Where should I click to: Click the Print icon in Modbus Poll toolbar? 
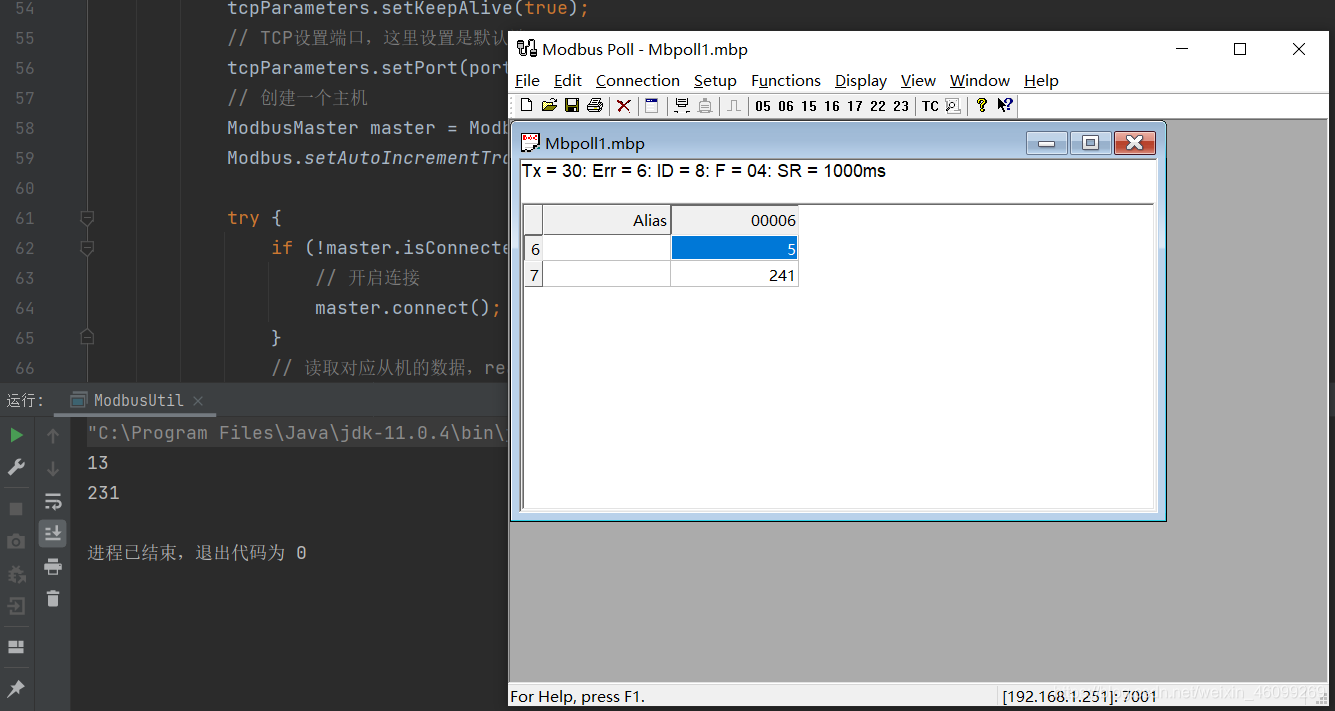[x=595, y=106]
